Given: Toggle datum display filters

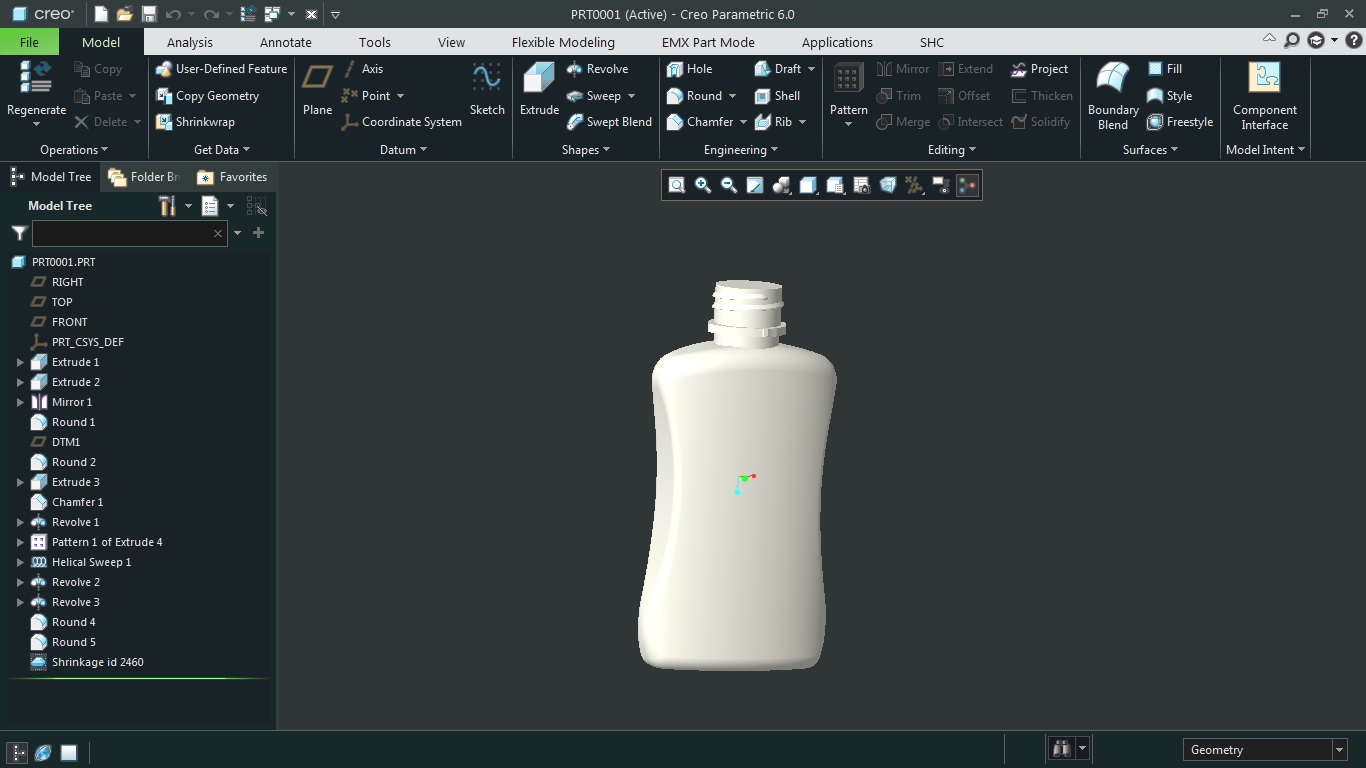Looking at the screenshot, I should click(914, 185).
